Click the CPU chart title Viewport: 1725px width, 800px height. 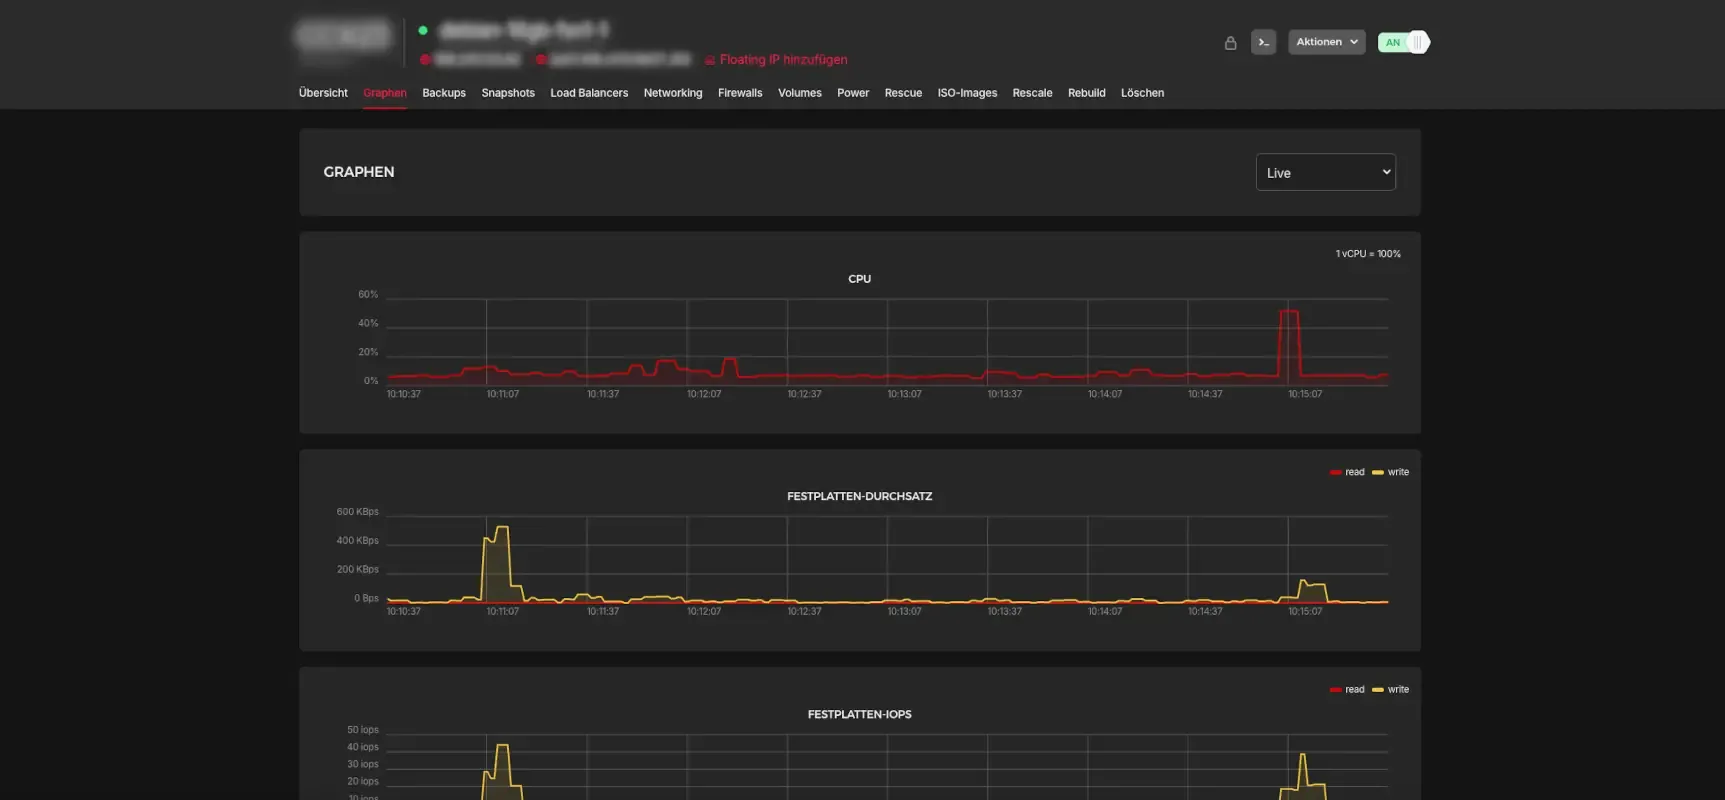click(859, 279)
